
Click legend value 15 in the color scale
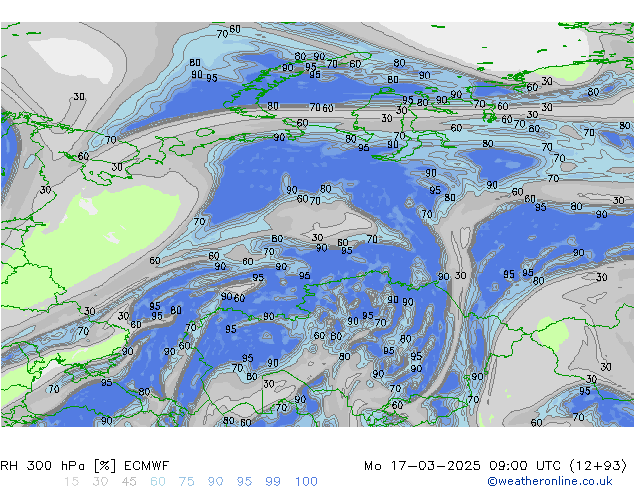click(71, 482)
